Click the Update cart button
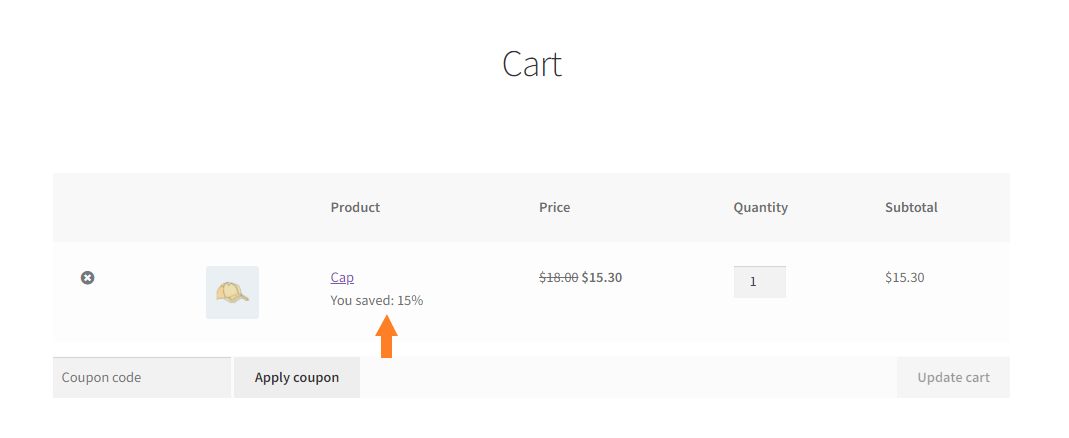The height and width of the screenshot is (438, 1069). click(x=953, y=377)
